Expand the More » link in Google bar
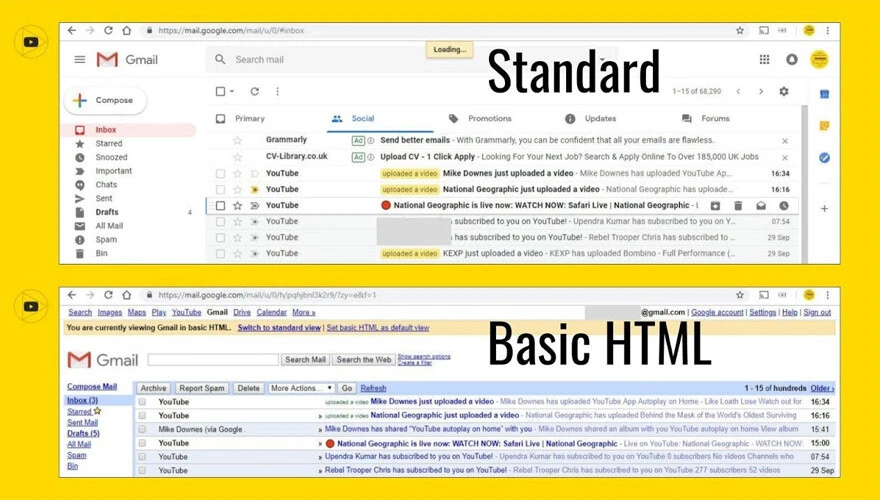The width and height of the screenshot is (880, 500). [x=303, y=312]
